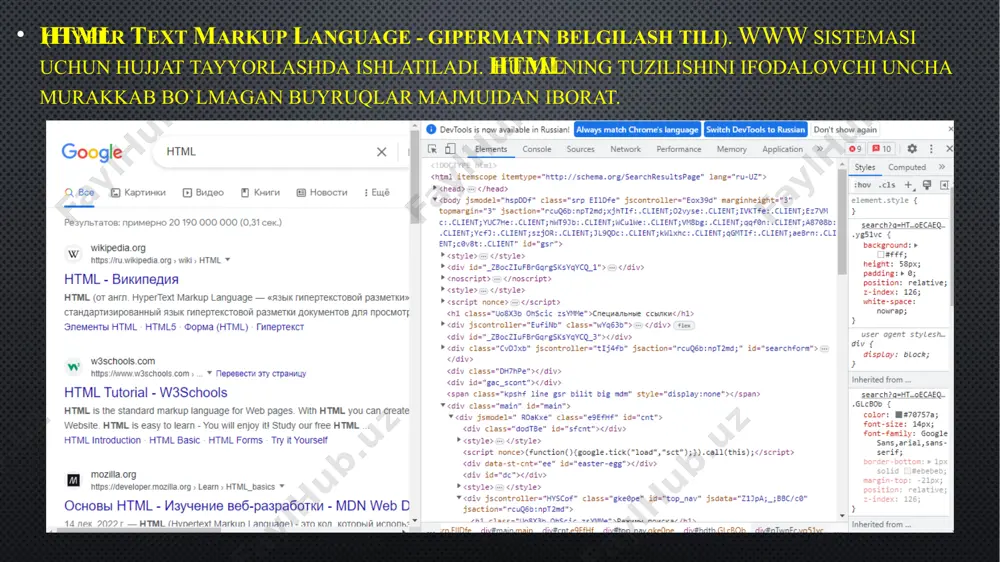
Task: Expand the background property triangle in Styles
Action: [x=916, y=245]
